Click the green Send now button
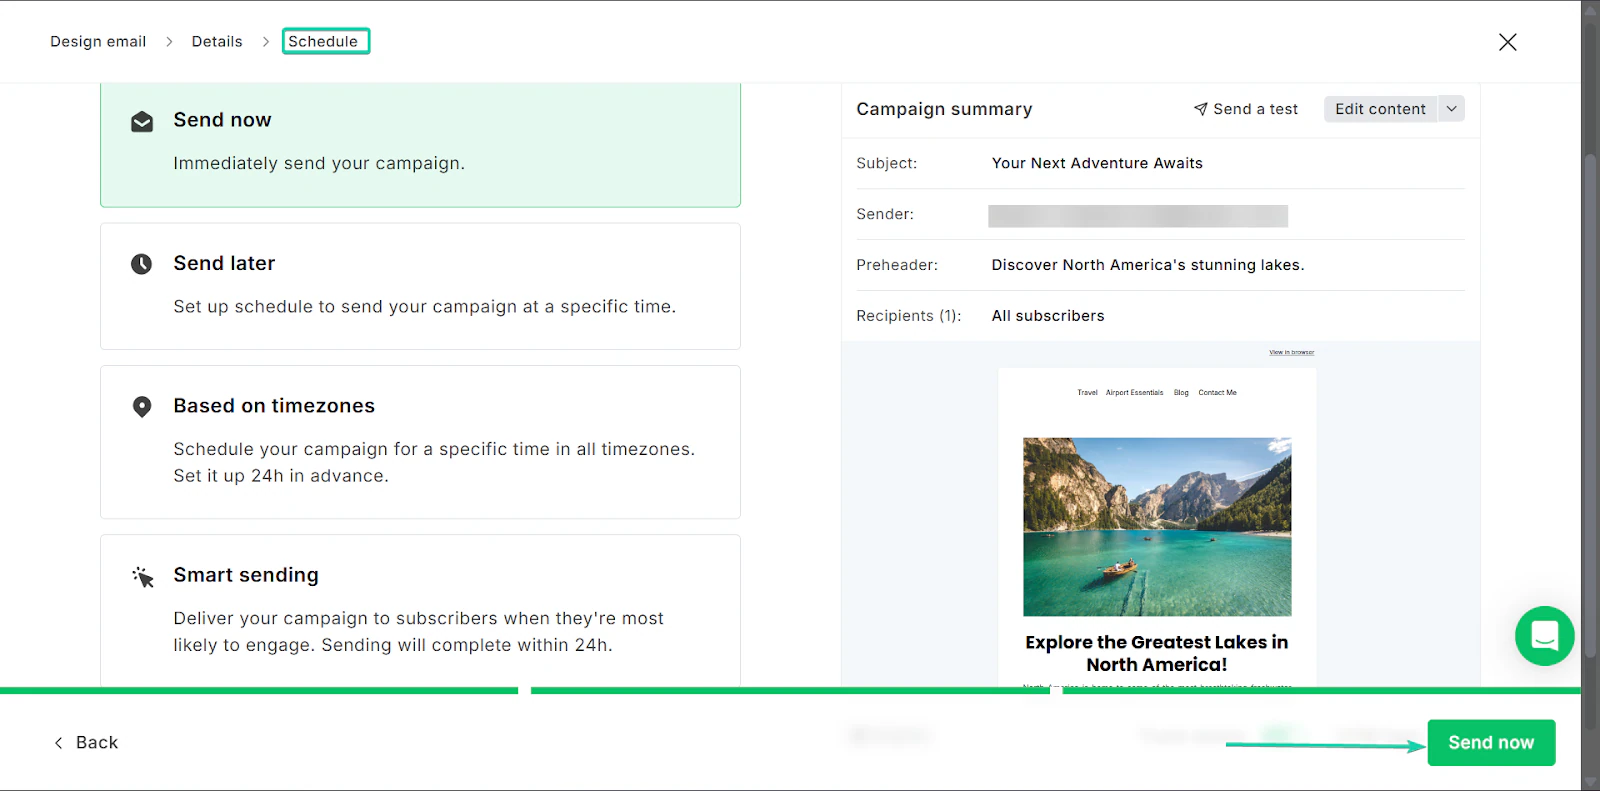The width and height of the screenshot is (1600, 791). (1491, 743)
